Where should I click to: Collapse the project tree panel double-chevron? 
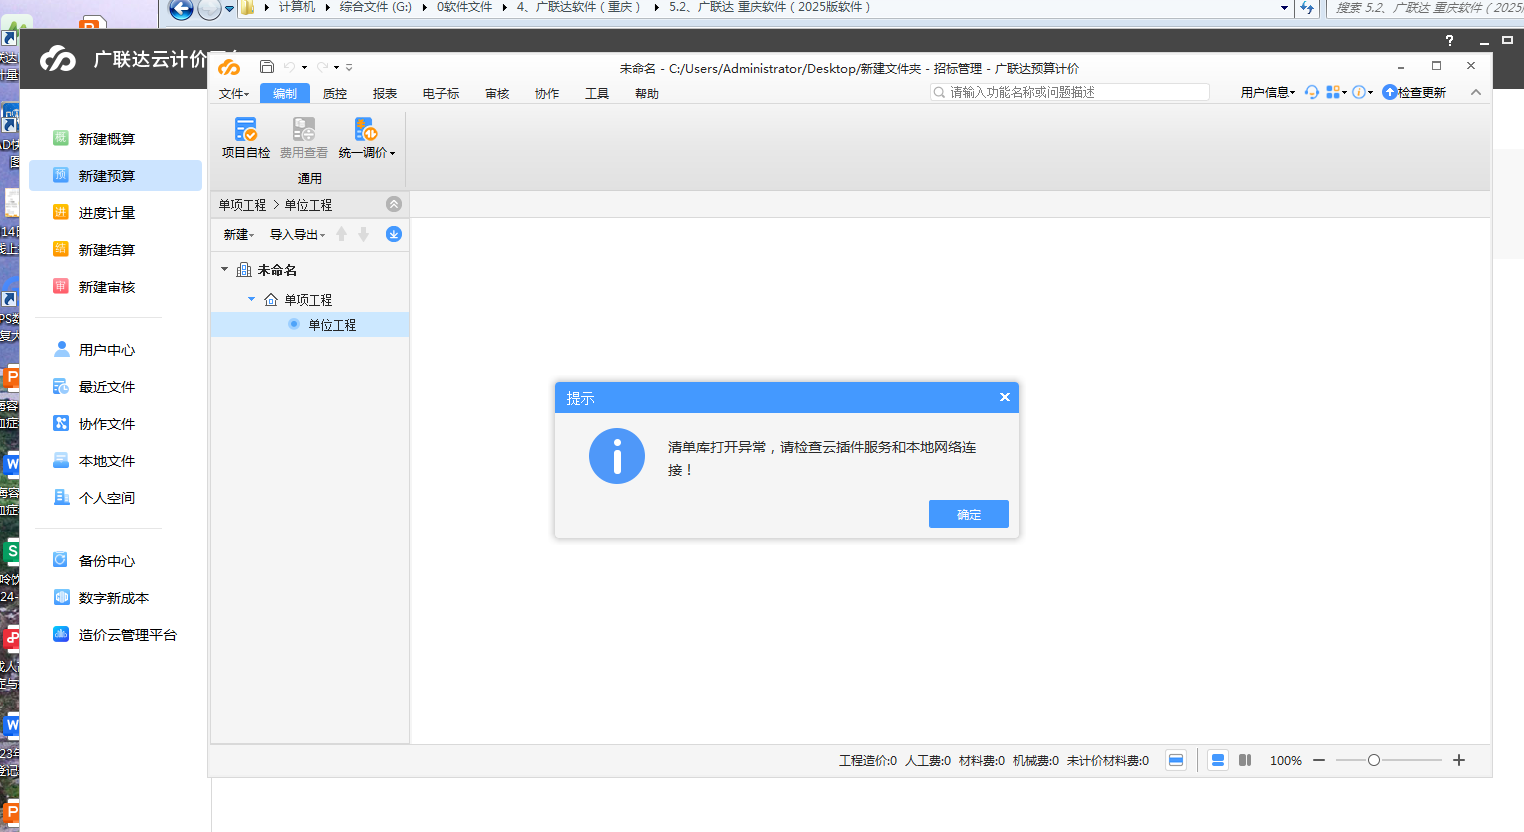(x=394, y=204)
